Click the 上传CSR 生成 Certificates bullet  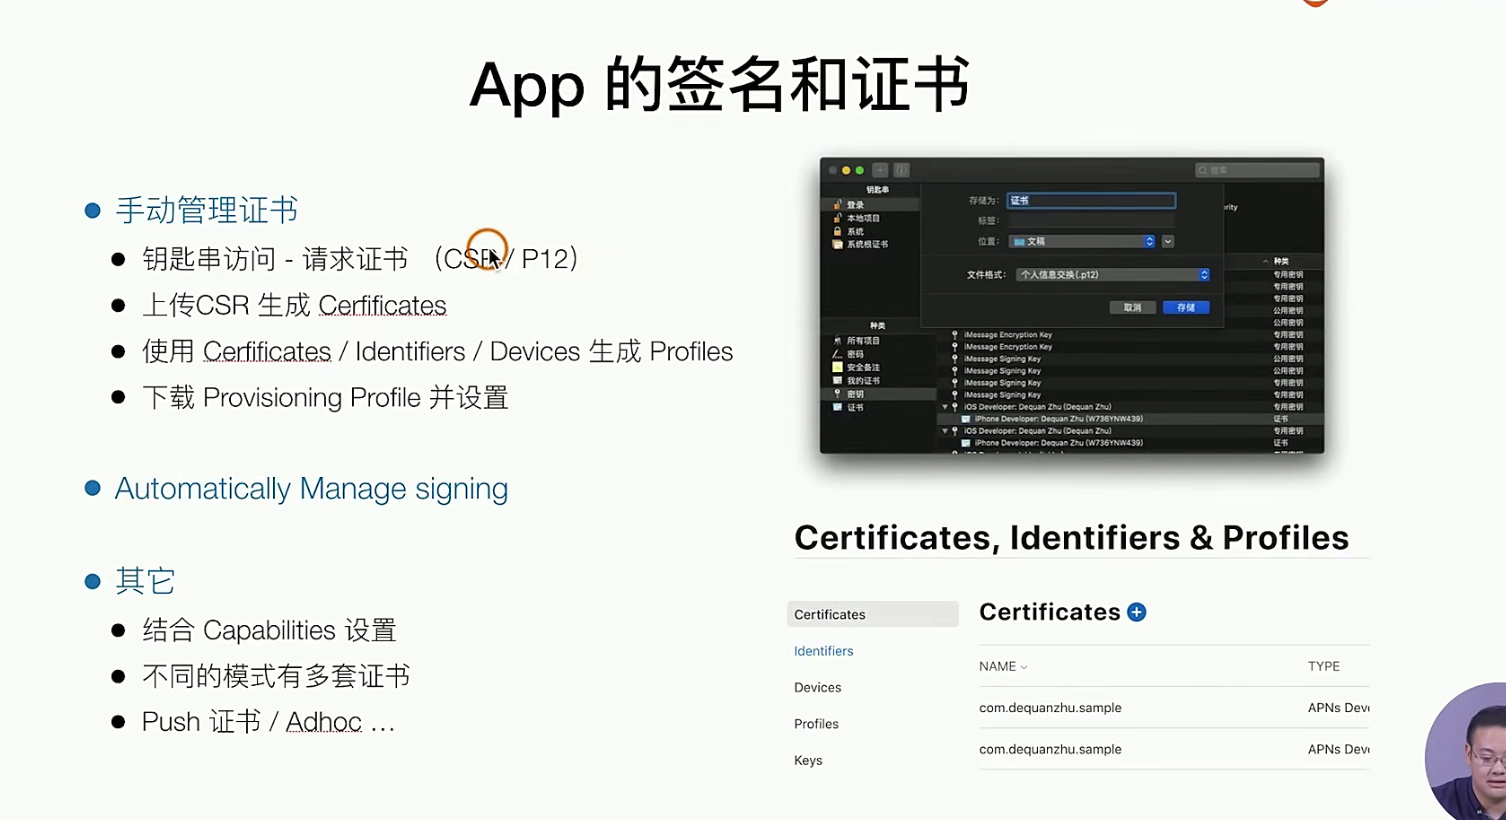coord(294,305)
